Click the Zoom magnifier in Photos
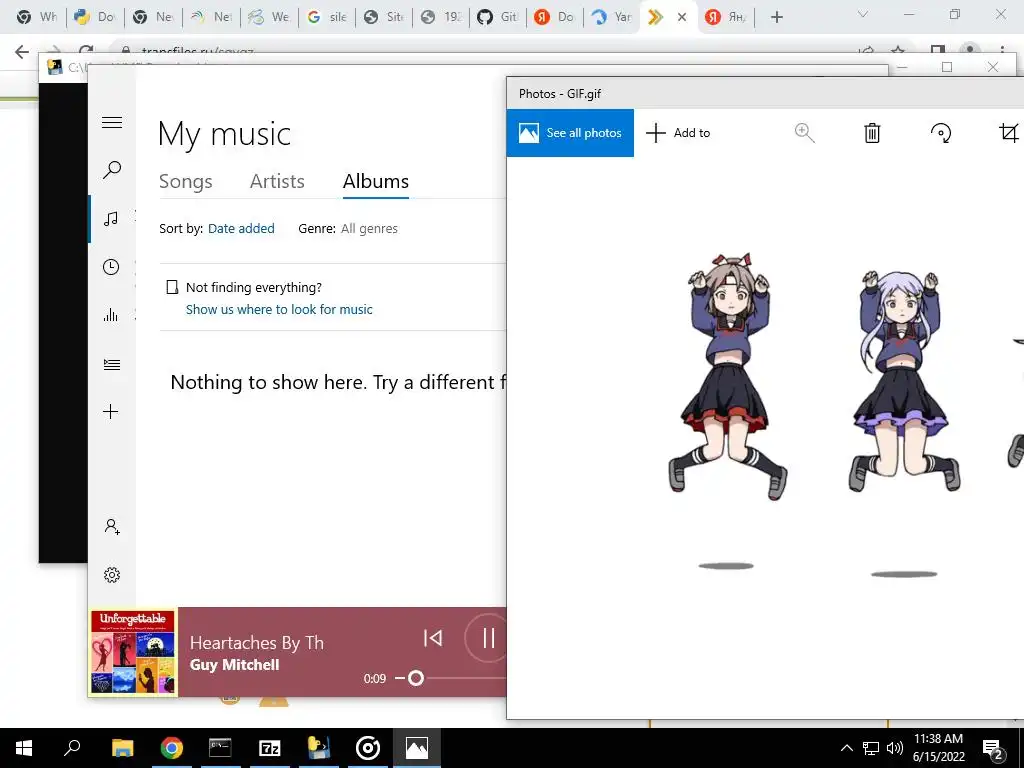Viewport: 1024px width, 768px height. (x=805, y=133)
